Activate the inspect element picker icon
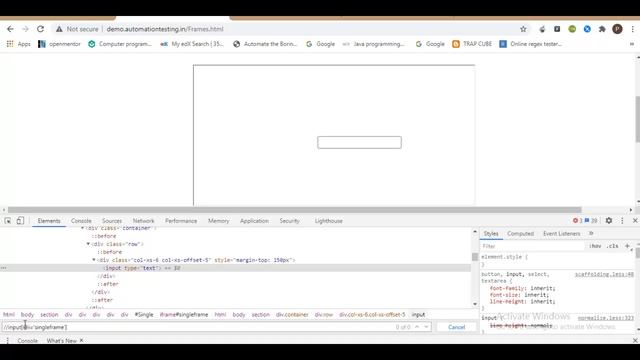The height and width of the screenshot is (360, 640). pos(8,221)
